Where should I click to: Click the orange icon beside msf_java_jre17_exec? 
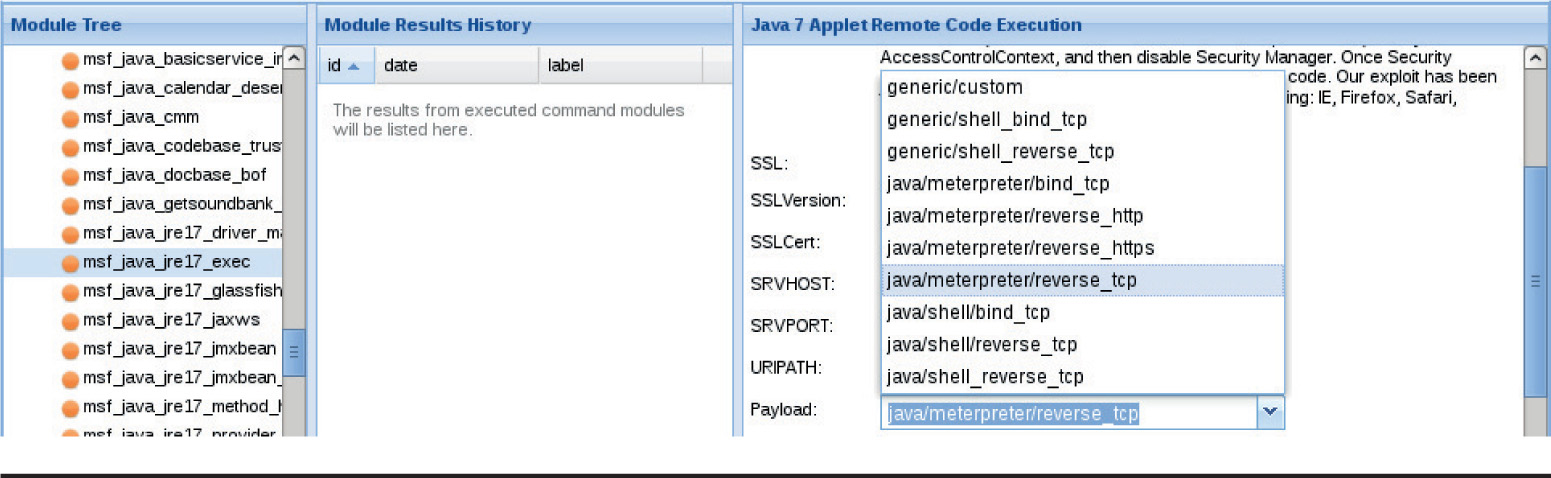(70, 263)
